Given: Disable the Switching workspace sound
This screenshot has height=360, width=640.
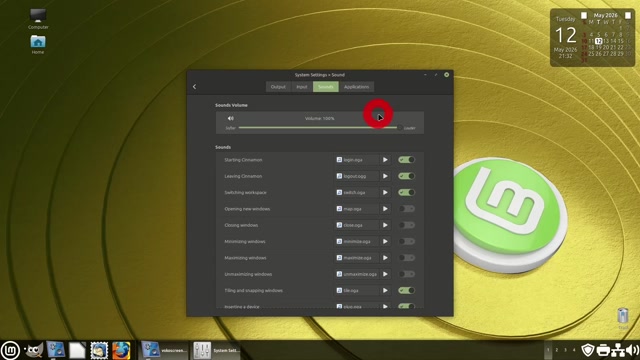Looking at the screenshot, I should click(x=407, y=192).
